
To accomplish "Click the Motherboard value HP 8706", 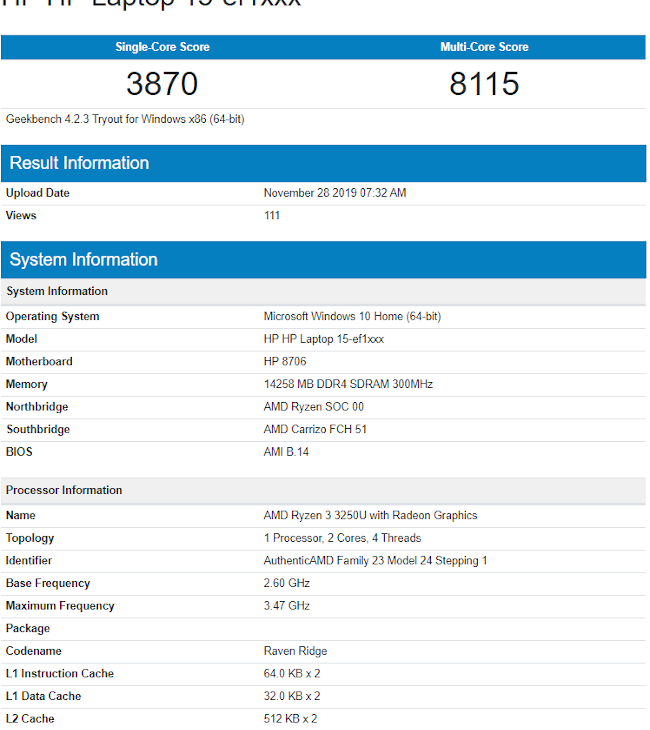I will tap(285, 362).
